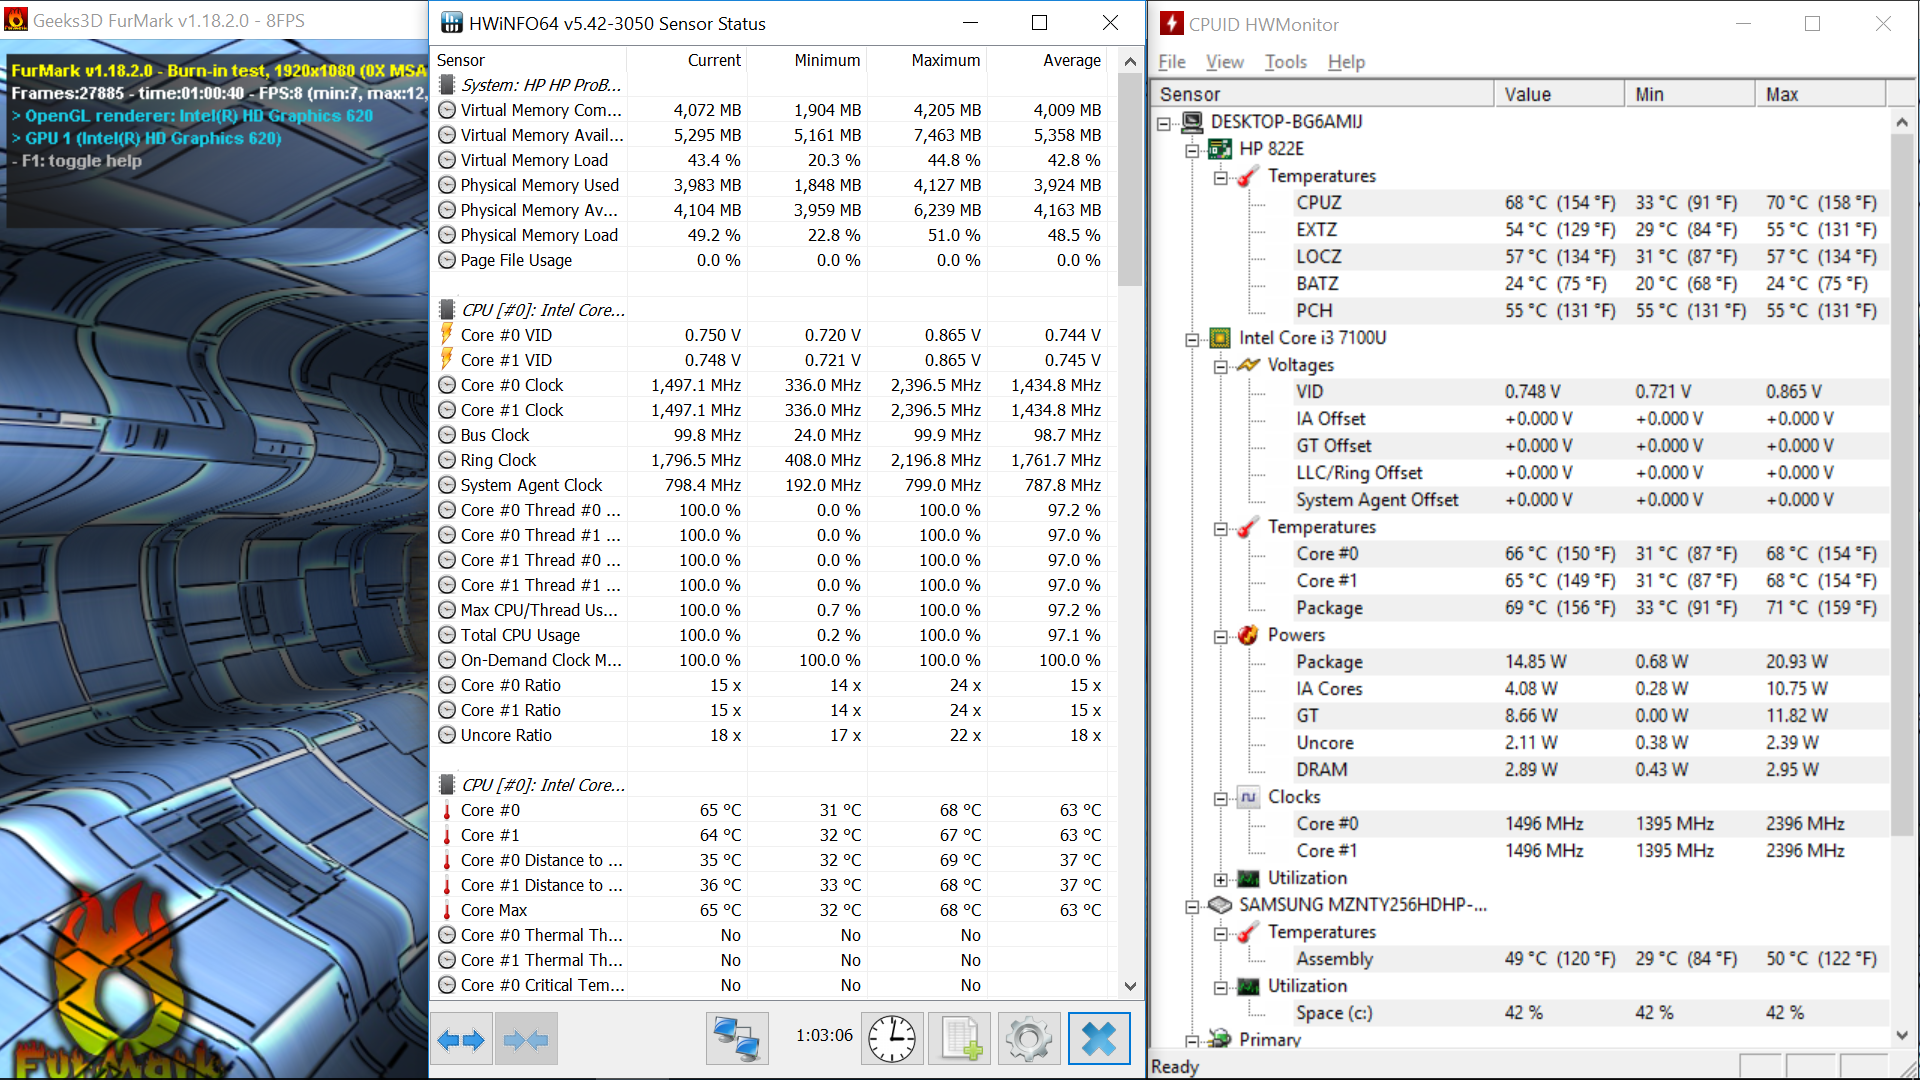
Task: Select the System Agent Clock row
Action: [773, 485]
